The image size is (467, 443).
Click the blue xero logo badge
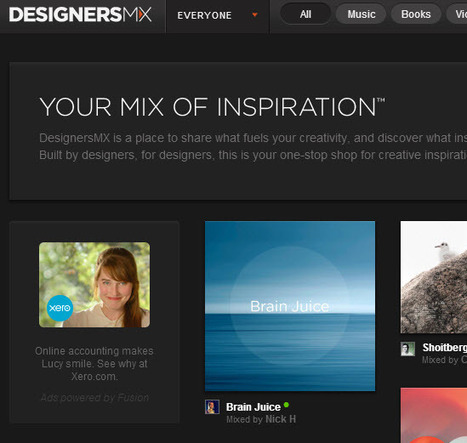(x=60, y=308)
